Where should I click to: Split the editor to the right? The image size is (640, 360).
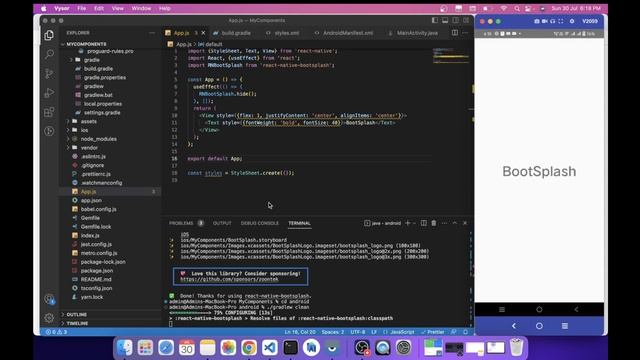[x=455, y=33]
